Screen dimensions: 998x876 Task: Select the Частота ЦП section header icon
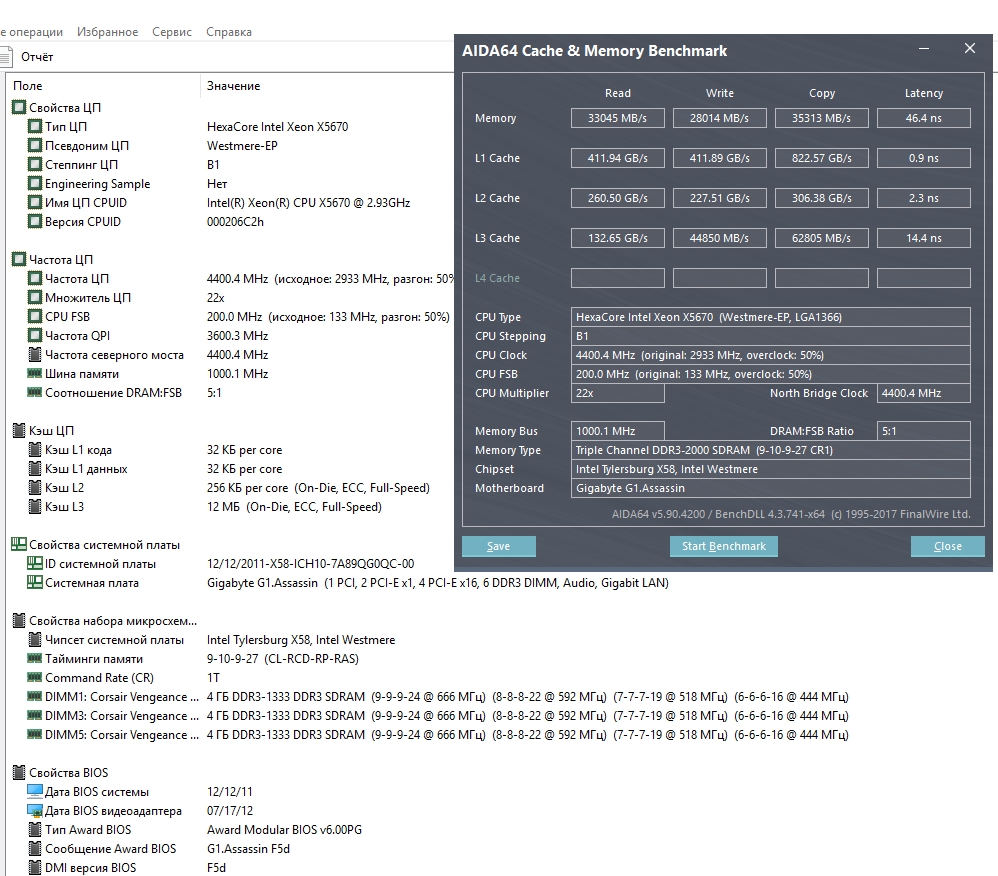pyautogui.click(x=19, y=259)
